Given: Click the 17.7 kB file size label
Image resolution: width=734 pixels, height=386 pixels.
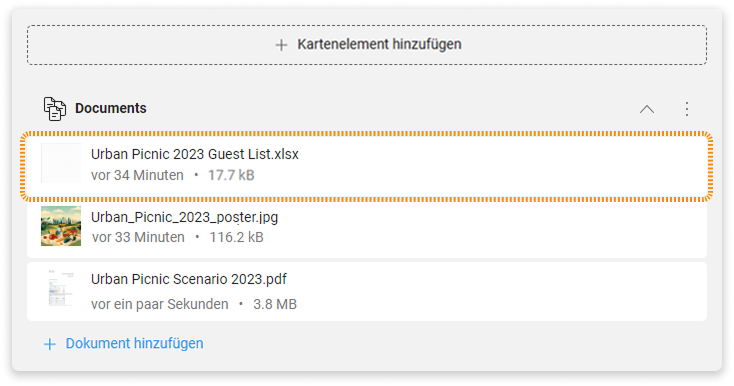Looking at the screenshot, I should 231,175.
